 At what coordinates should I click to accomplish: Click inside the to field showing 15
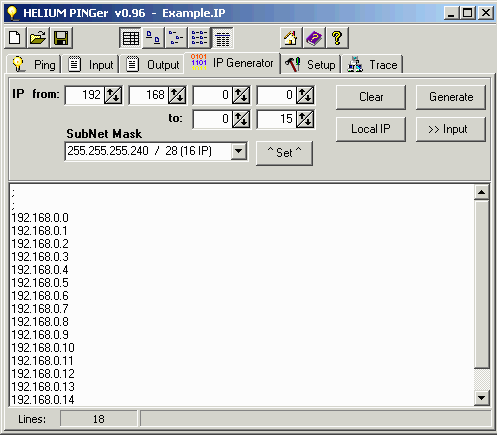pos(277,119)
